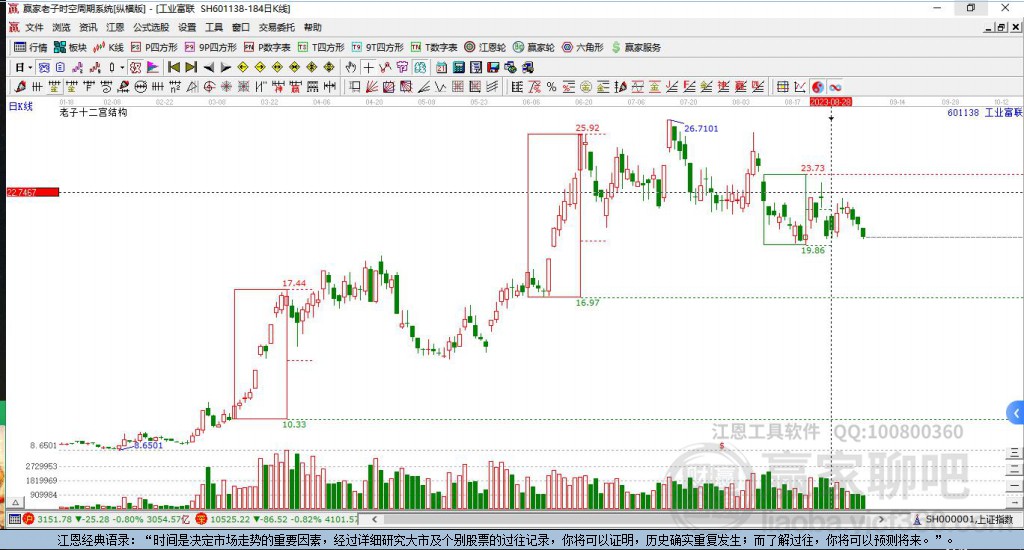Toggle the T数字表 number table view
Image resolution: width=1024 pixels, height=550 pixels.
[434, 47]
